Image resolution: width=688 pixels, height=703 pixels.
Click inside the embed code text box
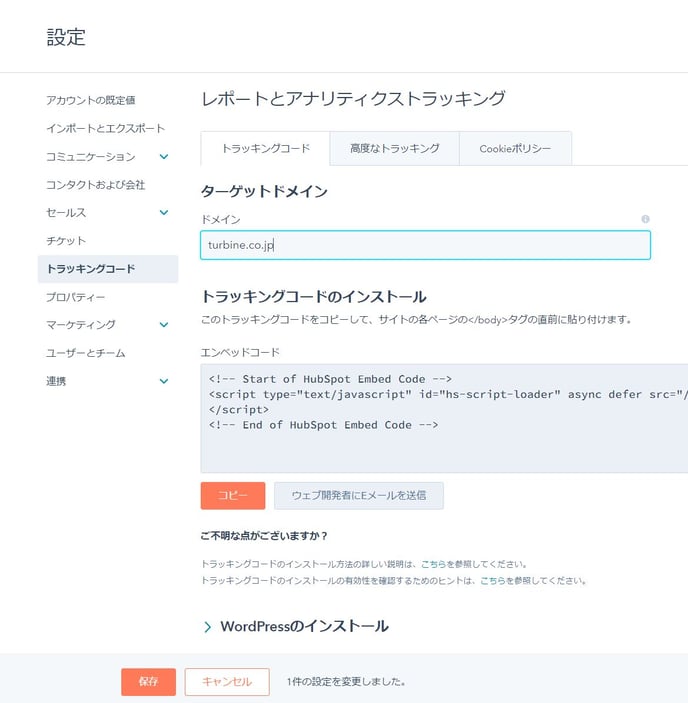[444, 418]
